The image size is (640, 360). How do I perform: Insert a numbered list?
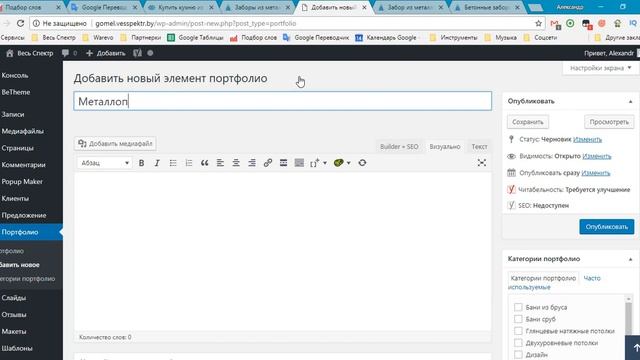tap(189, 163)
